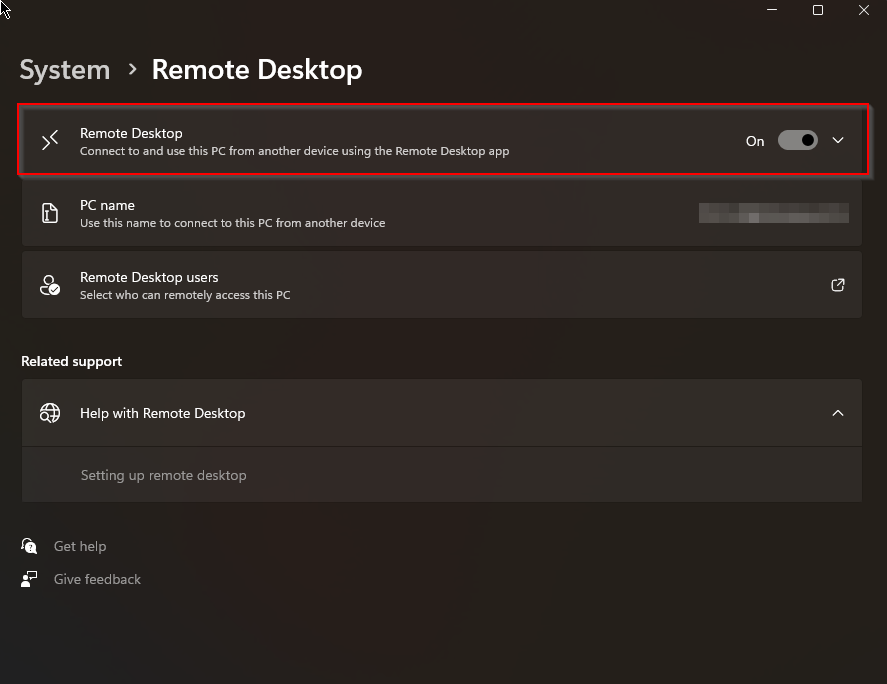This screenshot has width=887, height=684.
Task: Click the Get help headset icon
Action: 29,546
